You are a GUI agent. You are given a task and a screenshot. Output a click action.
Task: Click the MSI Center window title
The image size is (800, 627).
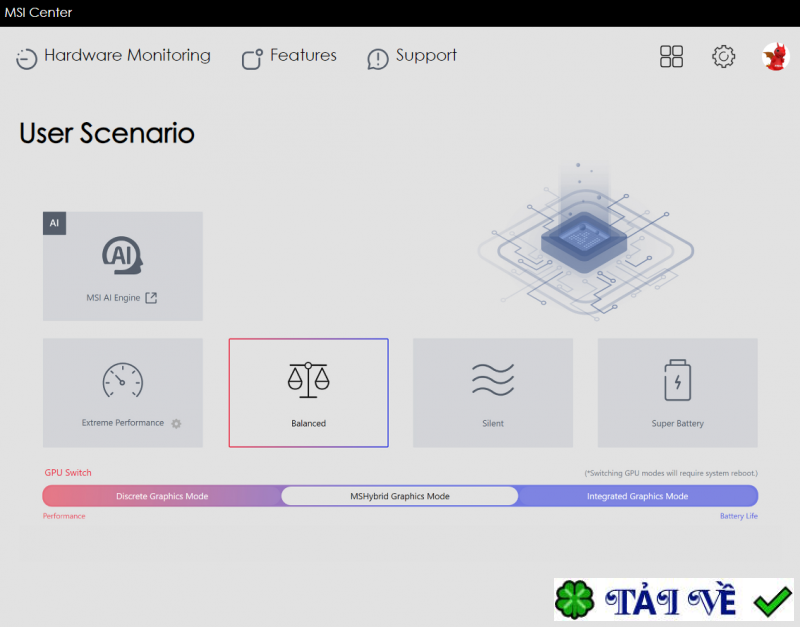(38, 12)
